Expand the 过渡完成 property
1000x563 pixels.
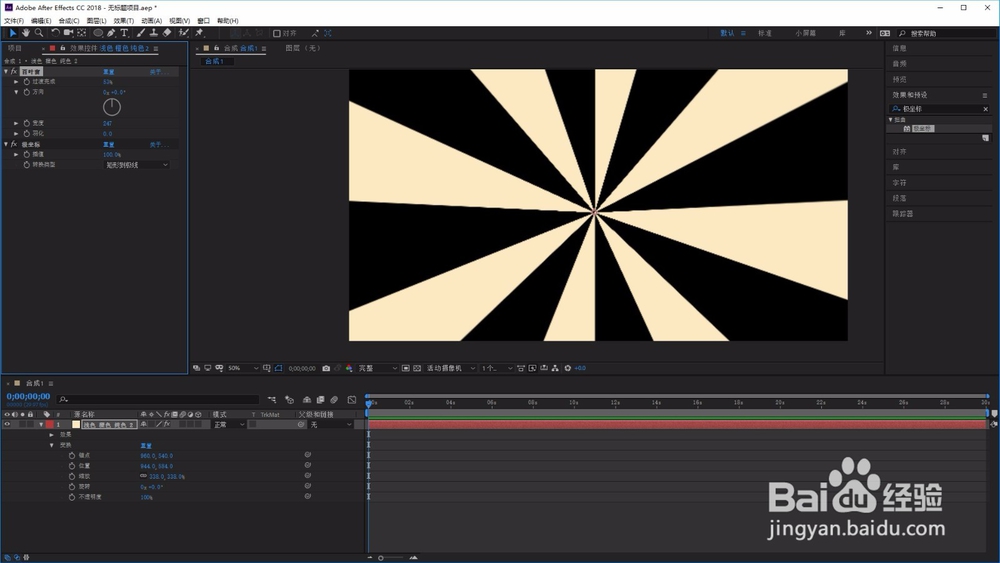pos(17,82)
